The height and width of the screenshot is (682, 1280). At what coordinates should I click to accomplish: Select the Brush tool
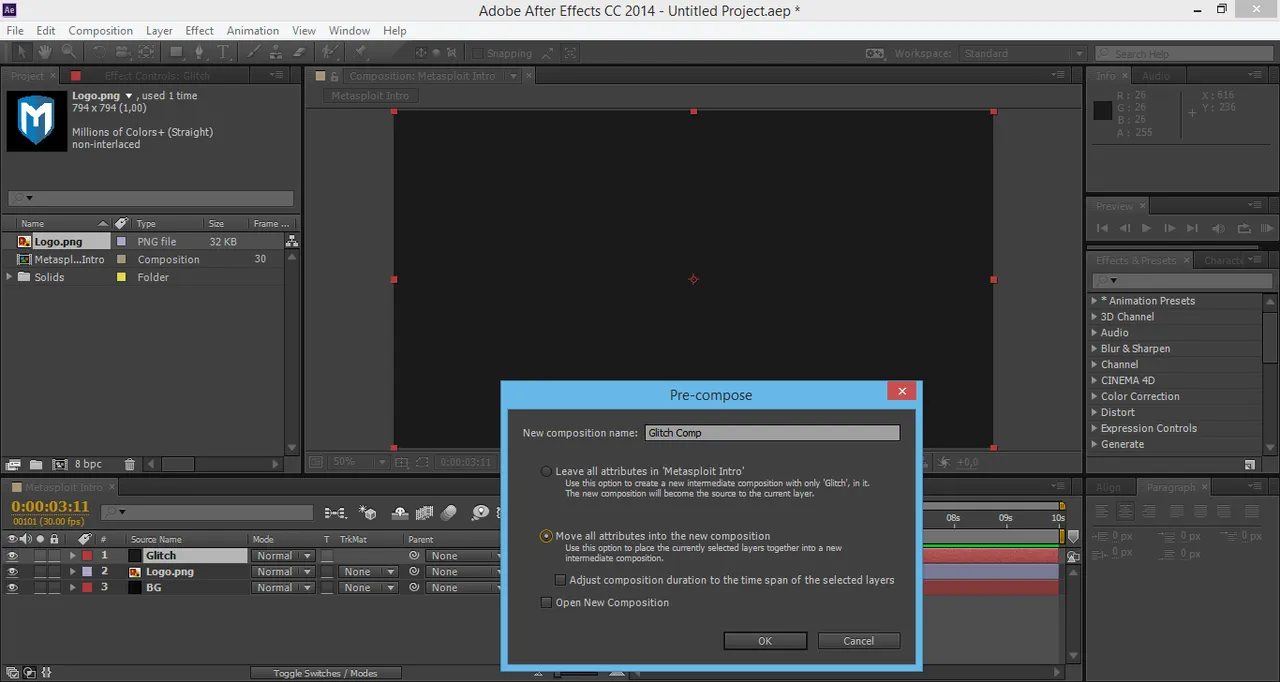click(254, 52)
